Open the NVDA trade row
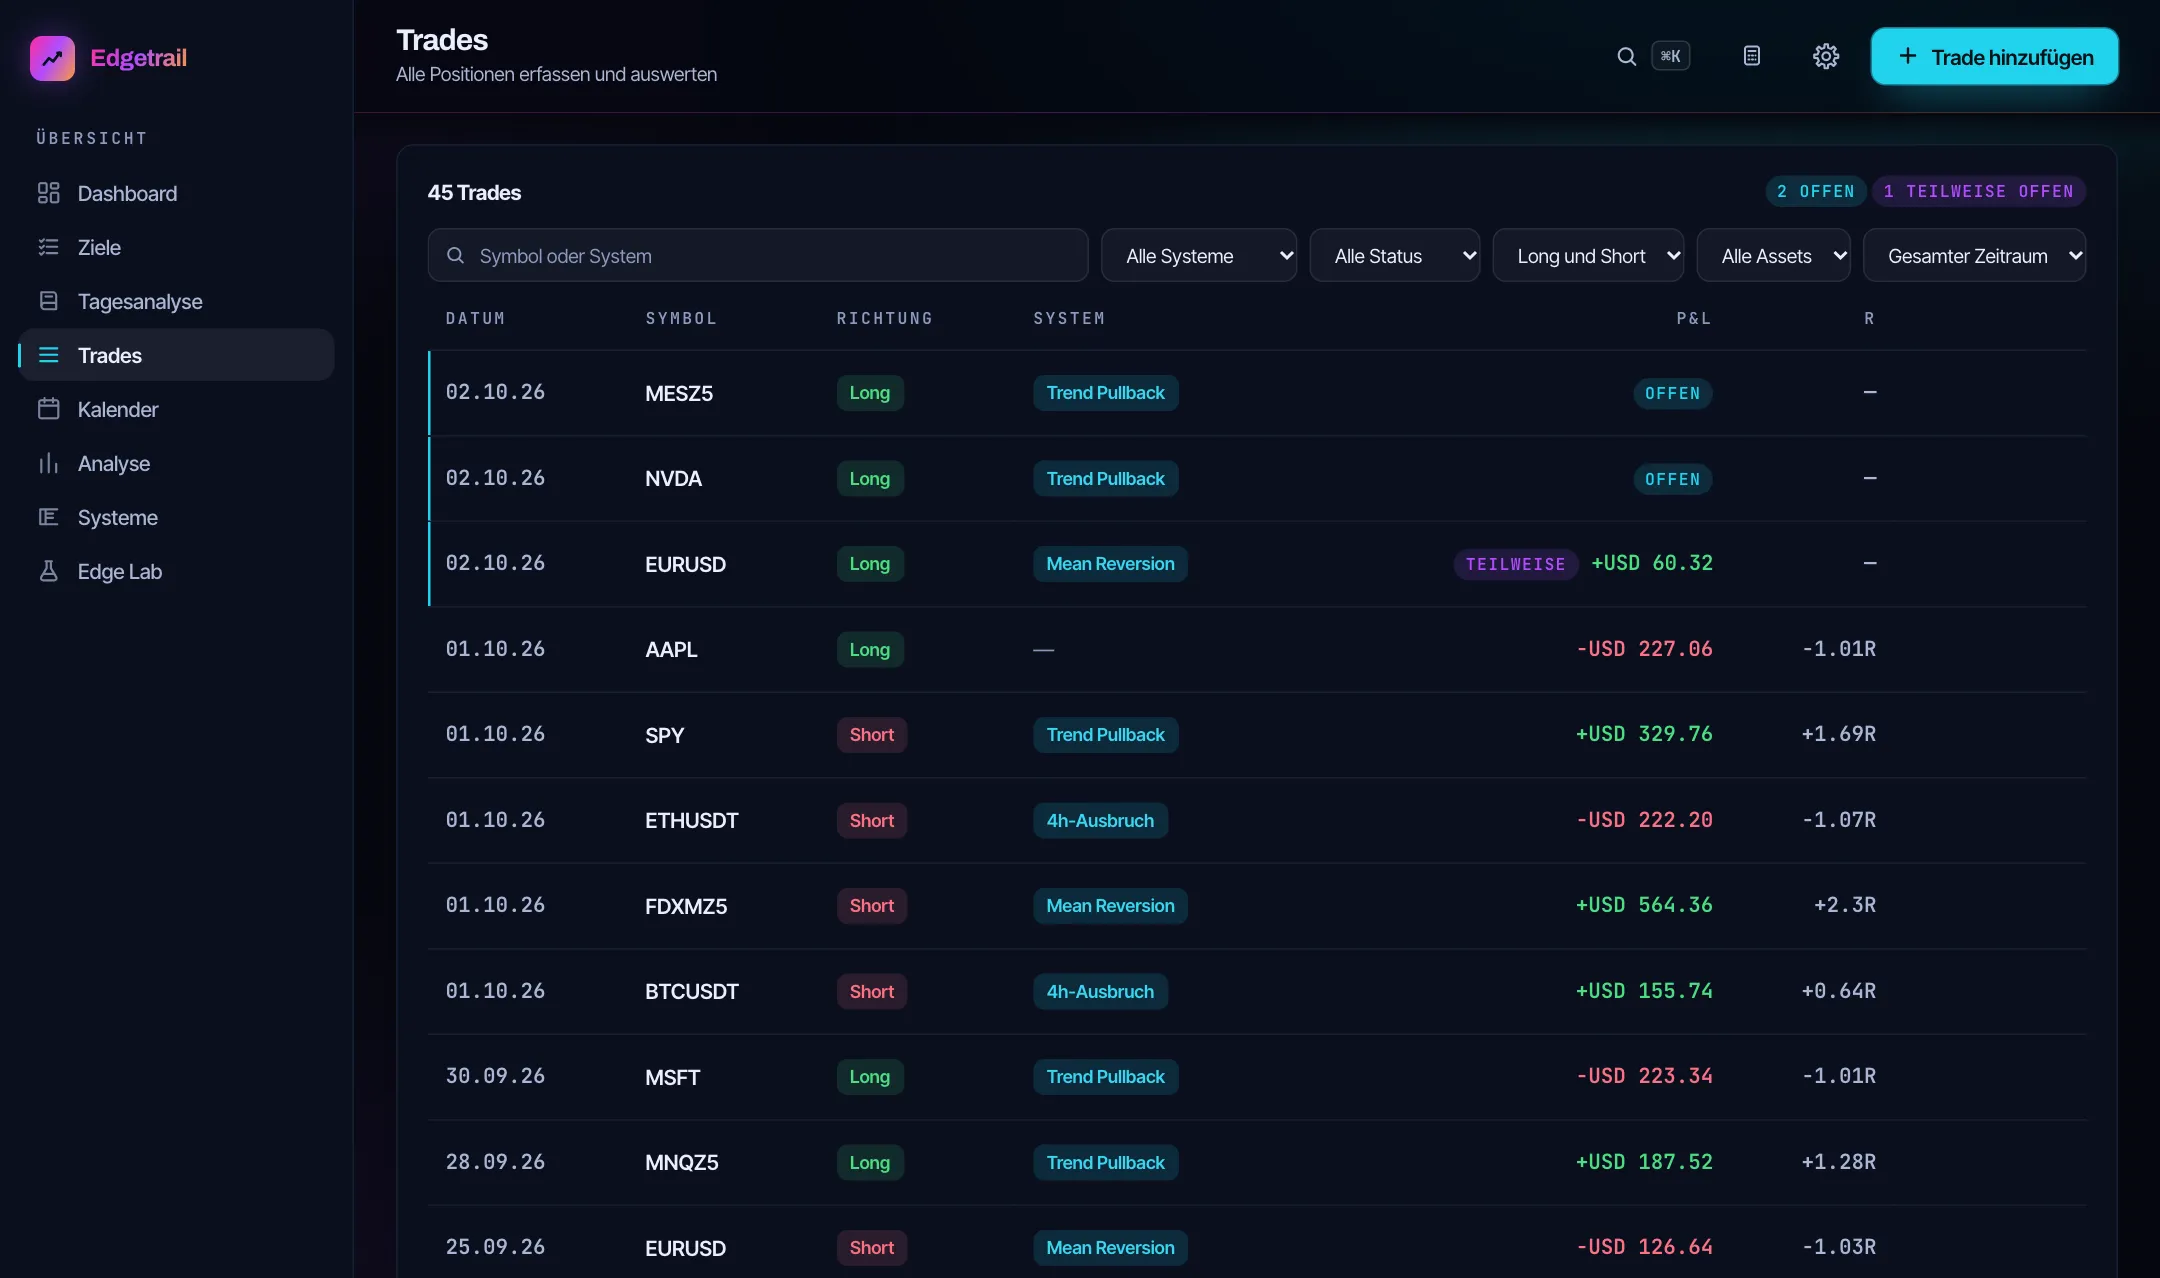2160x1278 pixels. click(1257, 478)
